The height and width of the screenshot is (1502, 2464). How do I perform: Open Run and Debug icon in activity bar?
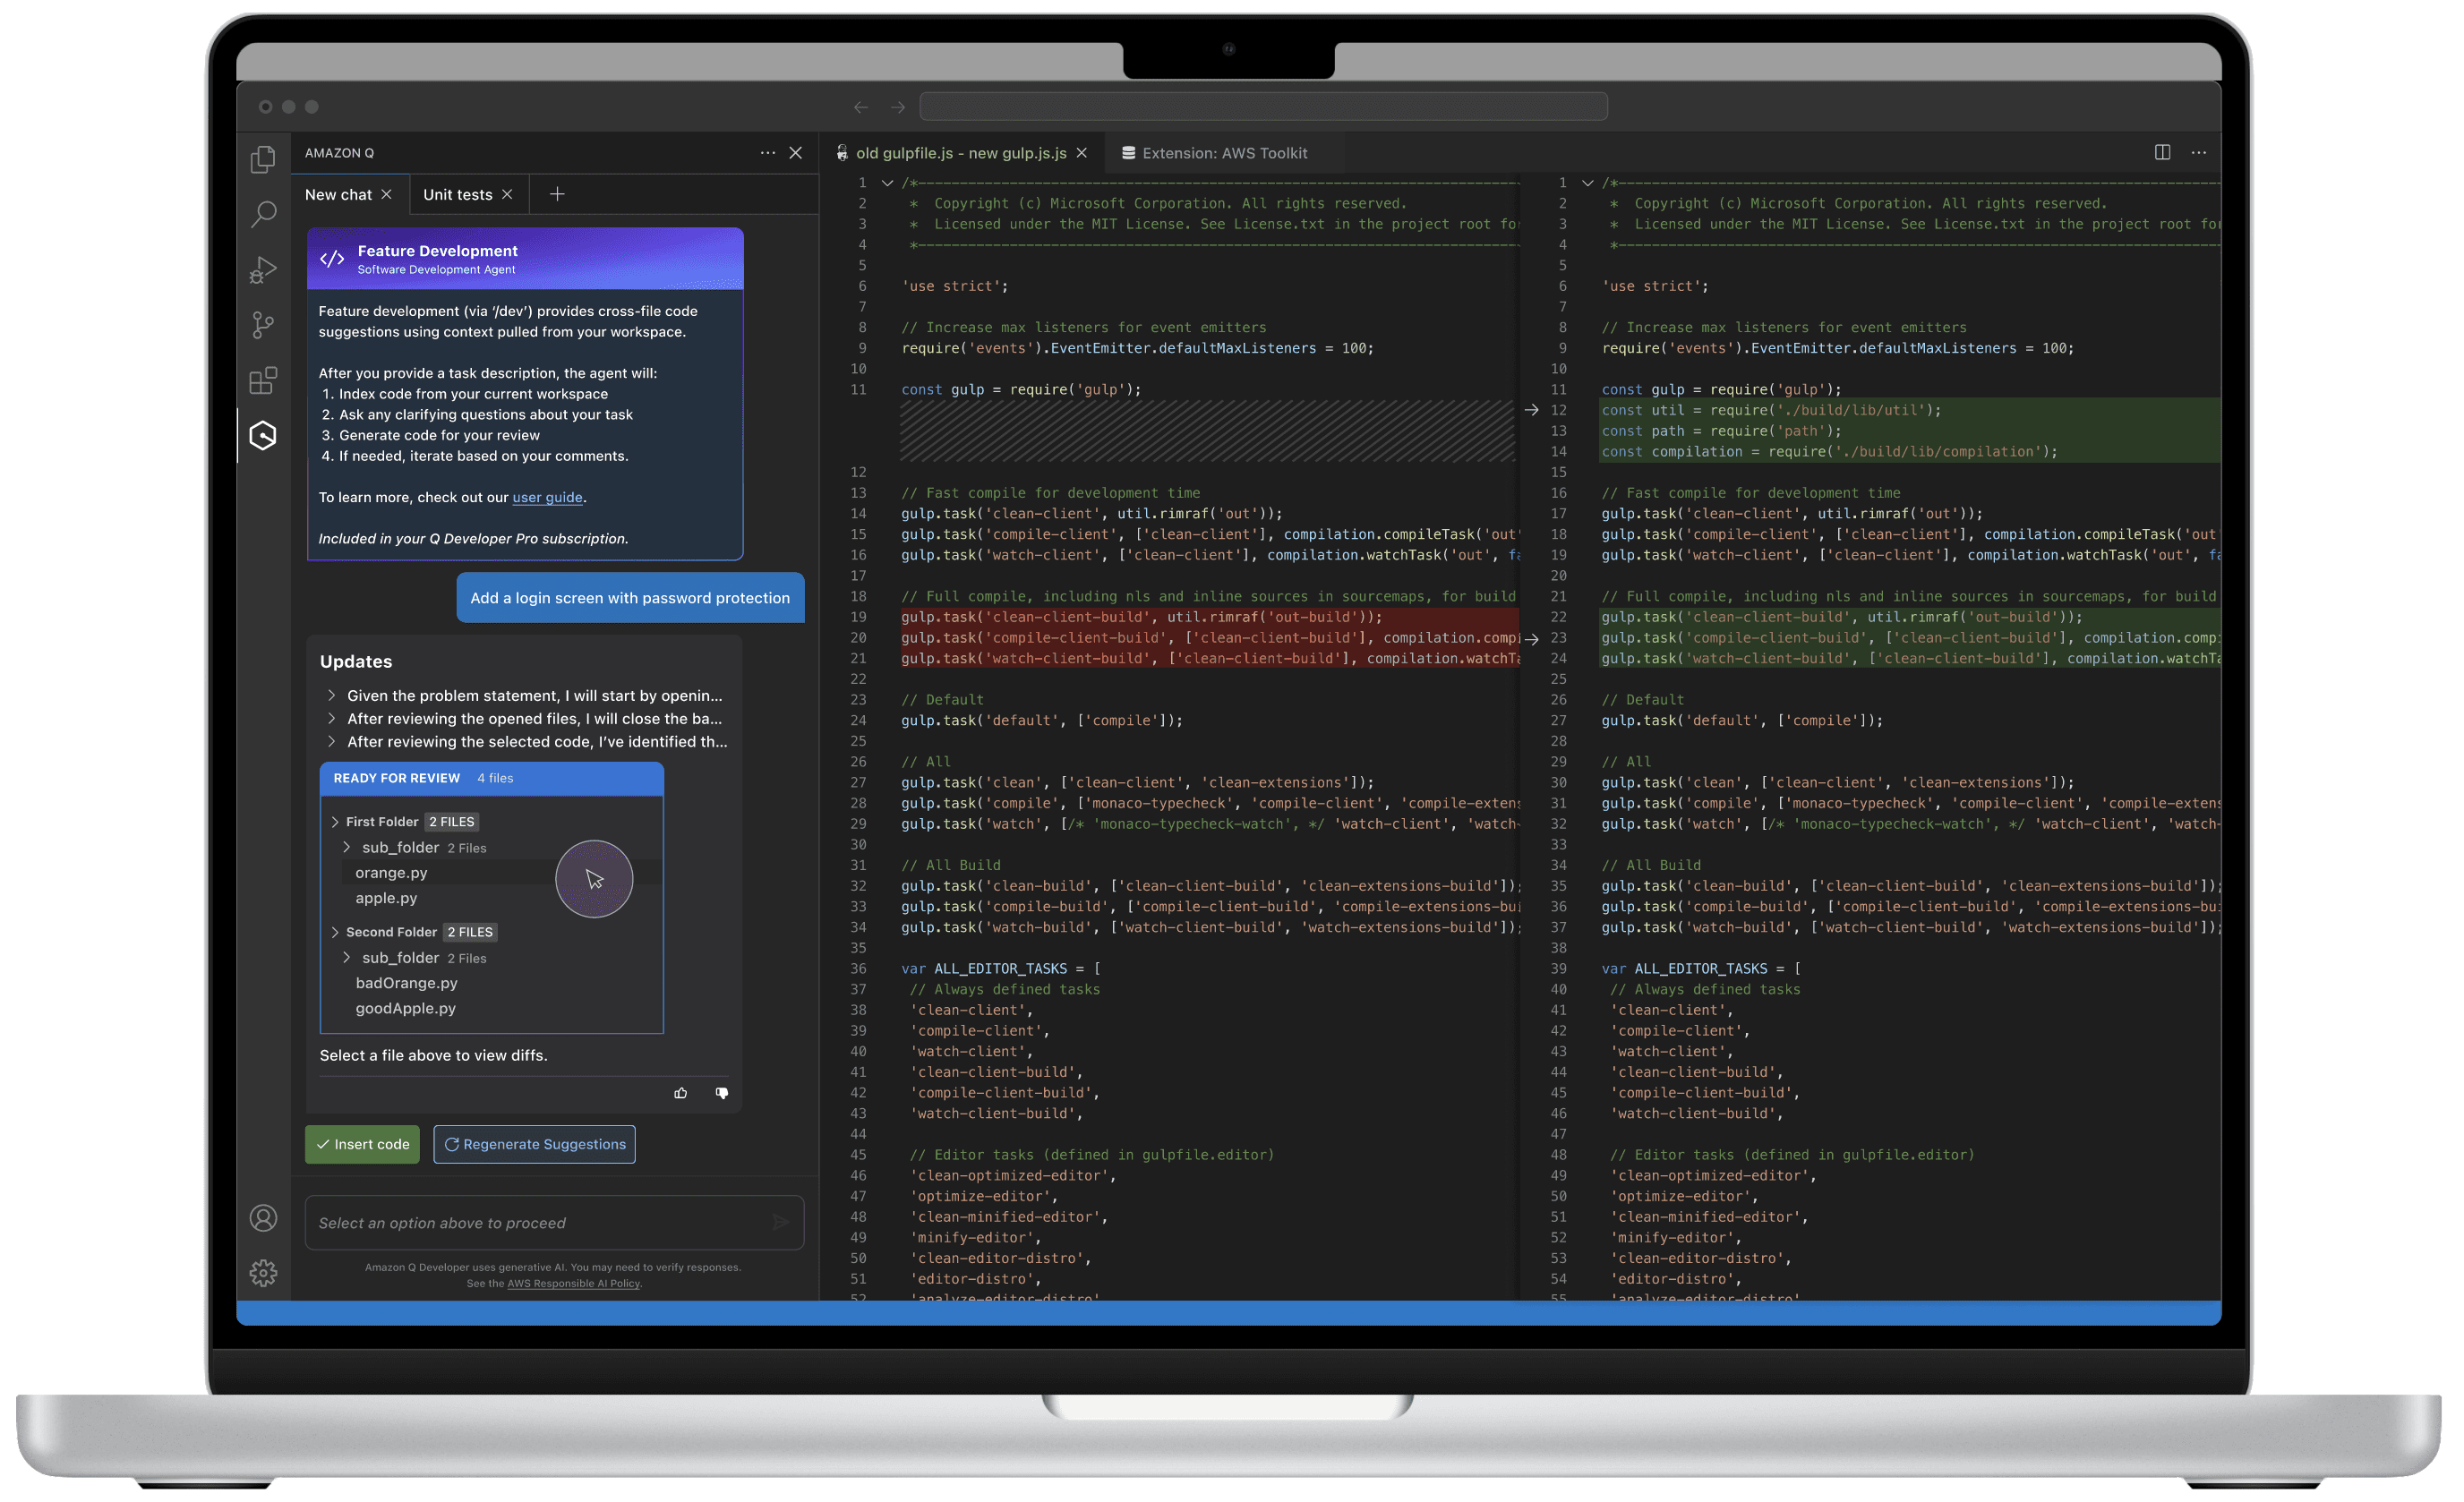point(263,270)
